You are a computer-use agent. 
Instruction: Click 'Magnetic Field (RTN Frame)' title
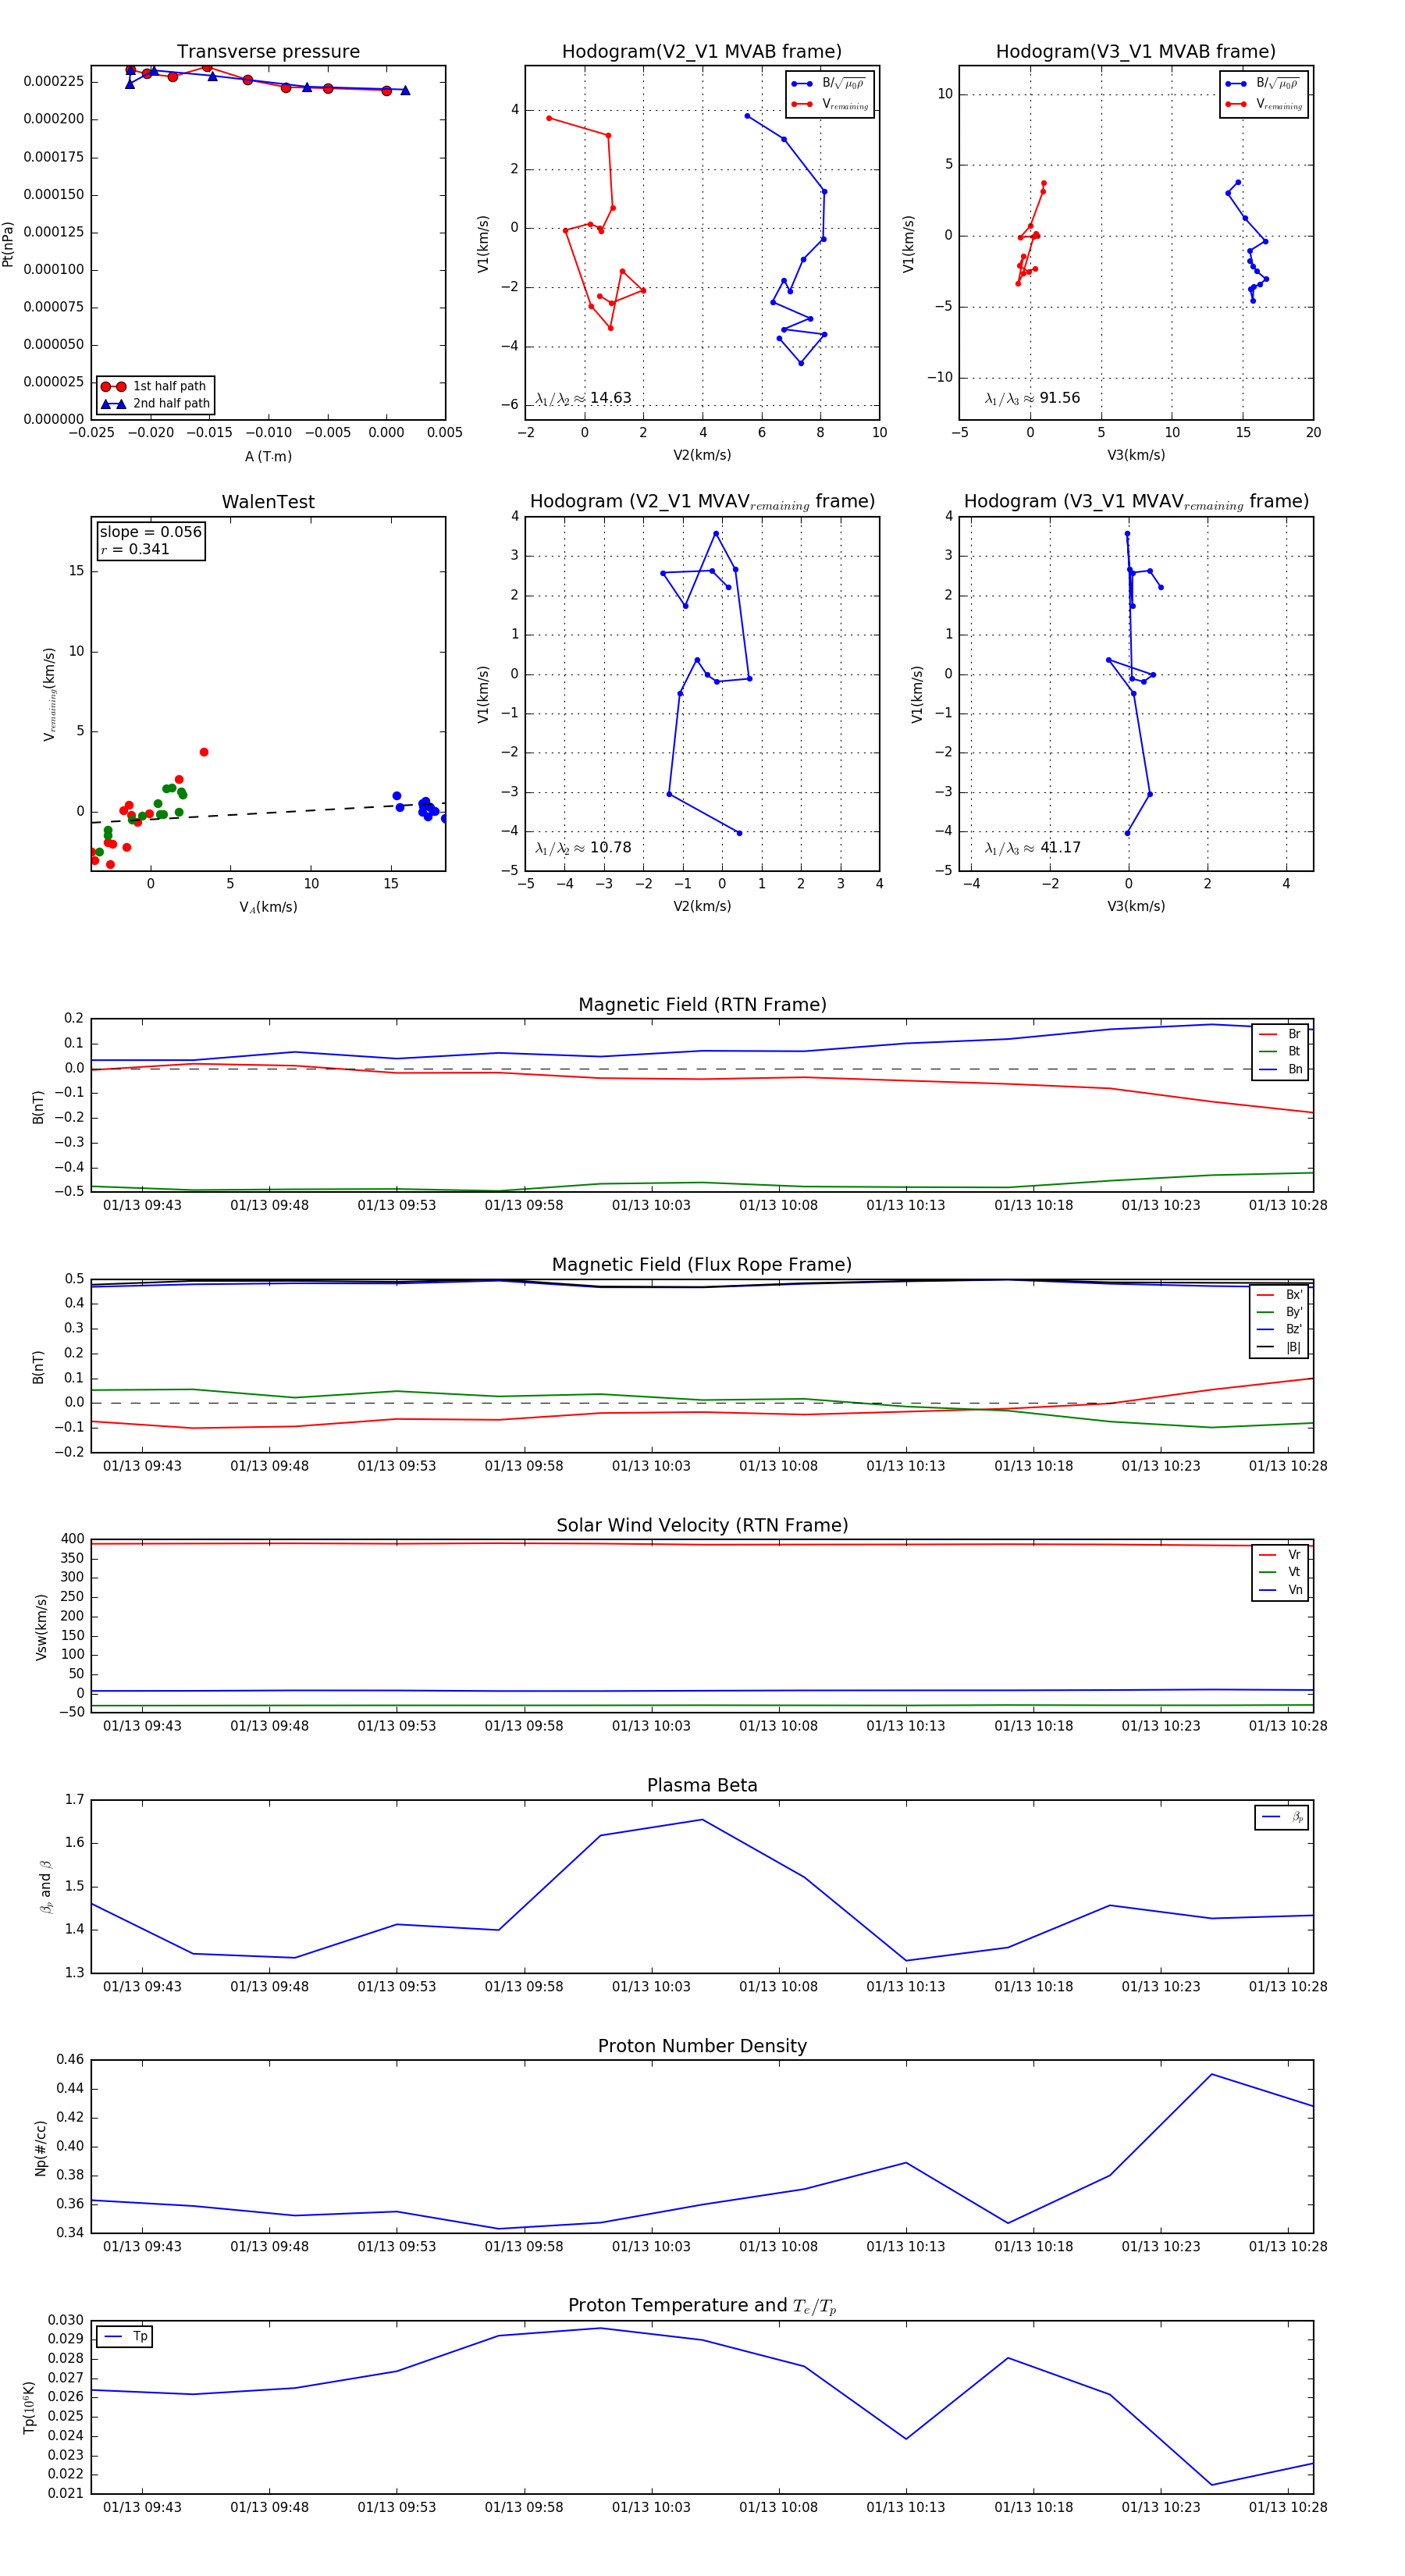pyautogui.click(x=702, y=1005)
